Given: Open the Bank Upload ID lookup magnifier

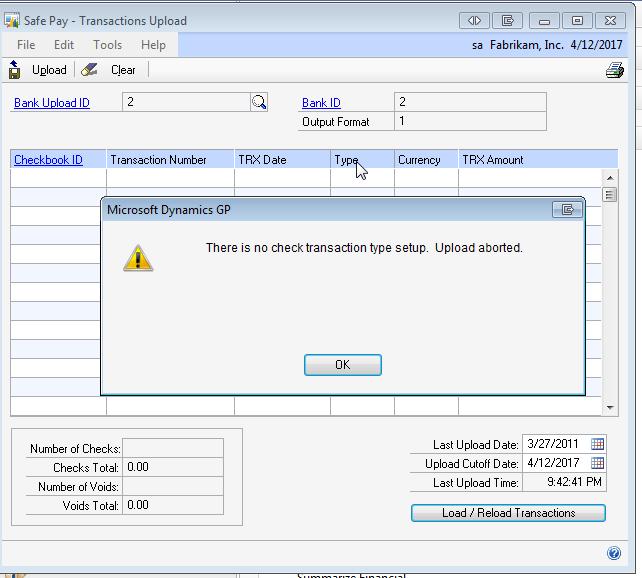Looking at the screenshot, I should (259, 102).
